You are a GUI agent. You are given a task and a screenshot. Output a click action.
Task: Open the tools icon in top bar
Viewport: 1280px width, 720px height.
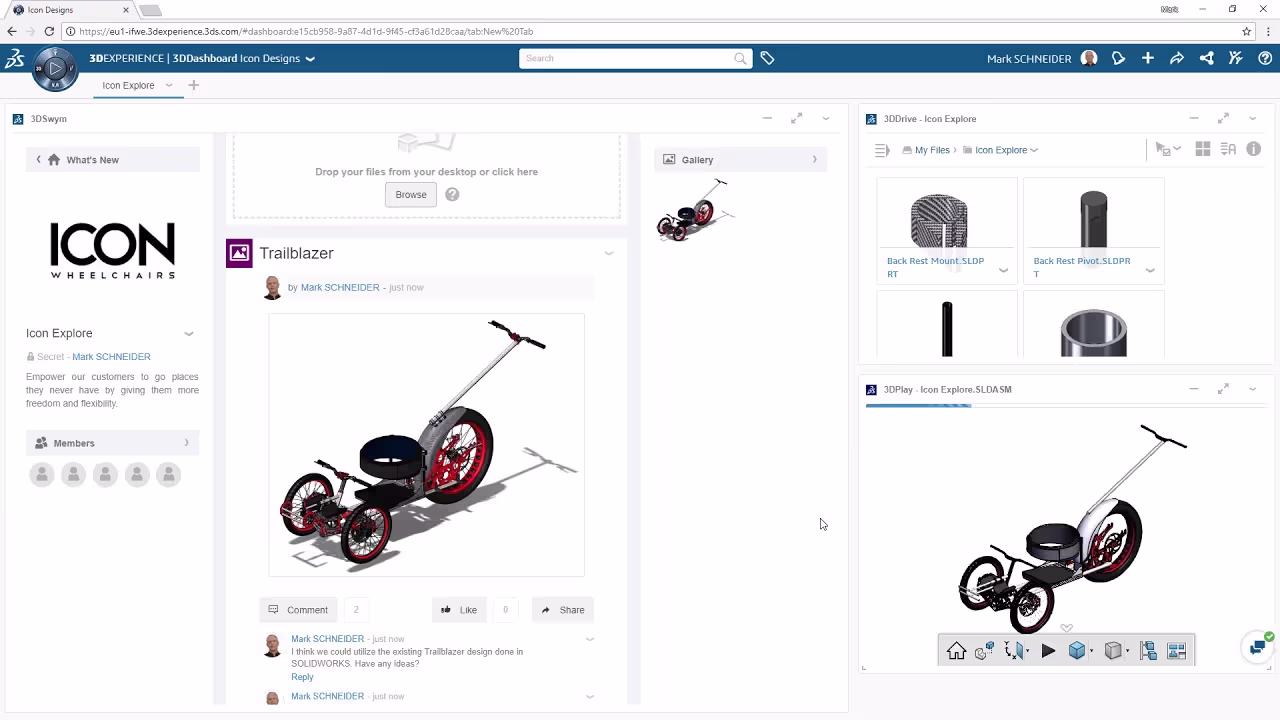(1236, 58)
